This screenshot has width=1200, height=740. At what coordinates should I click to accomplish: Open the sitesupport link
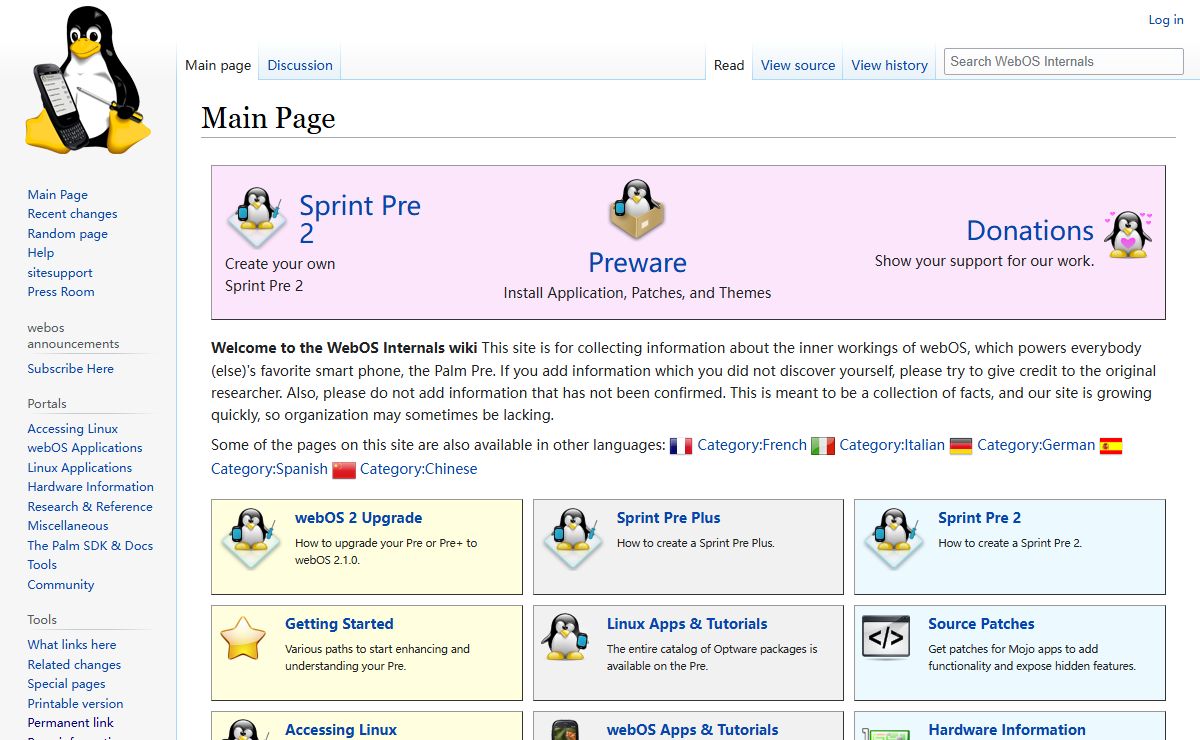[x=60, y=273]
